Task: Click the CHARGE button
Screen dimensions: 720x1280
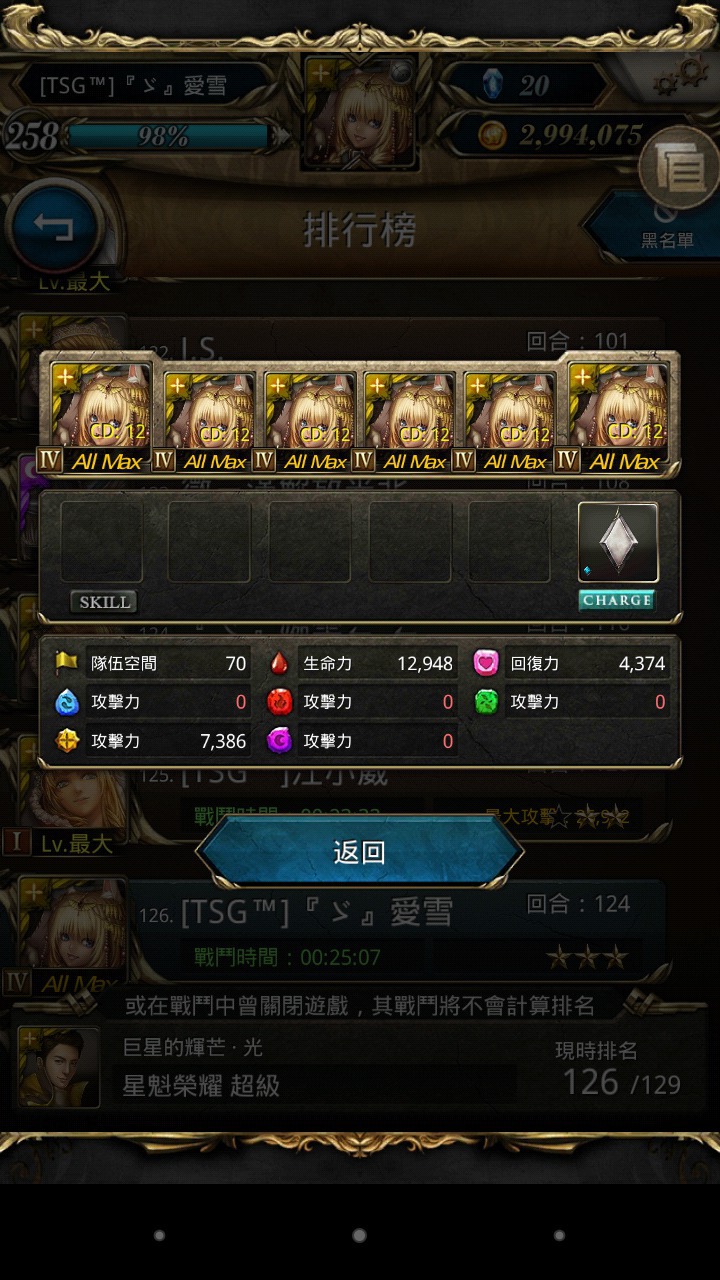Action: point(617,600)
